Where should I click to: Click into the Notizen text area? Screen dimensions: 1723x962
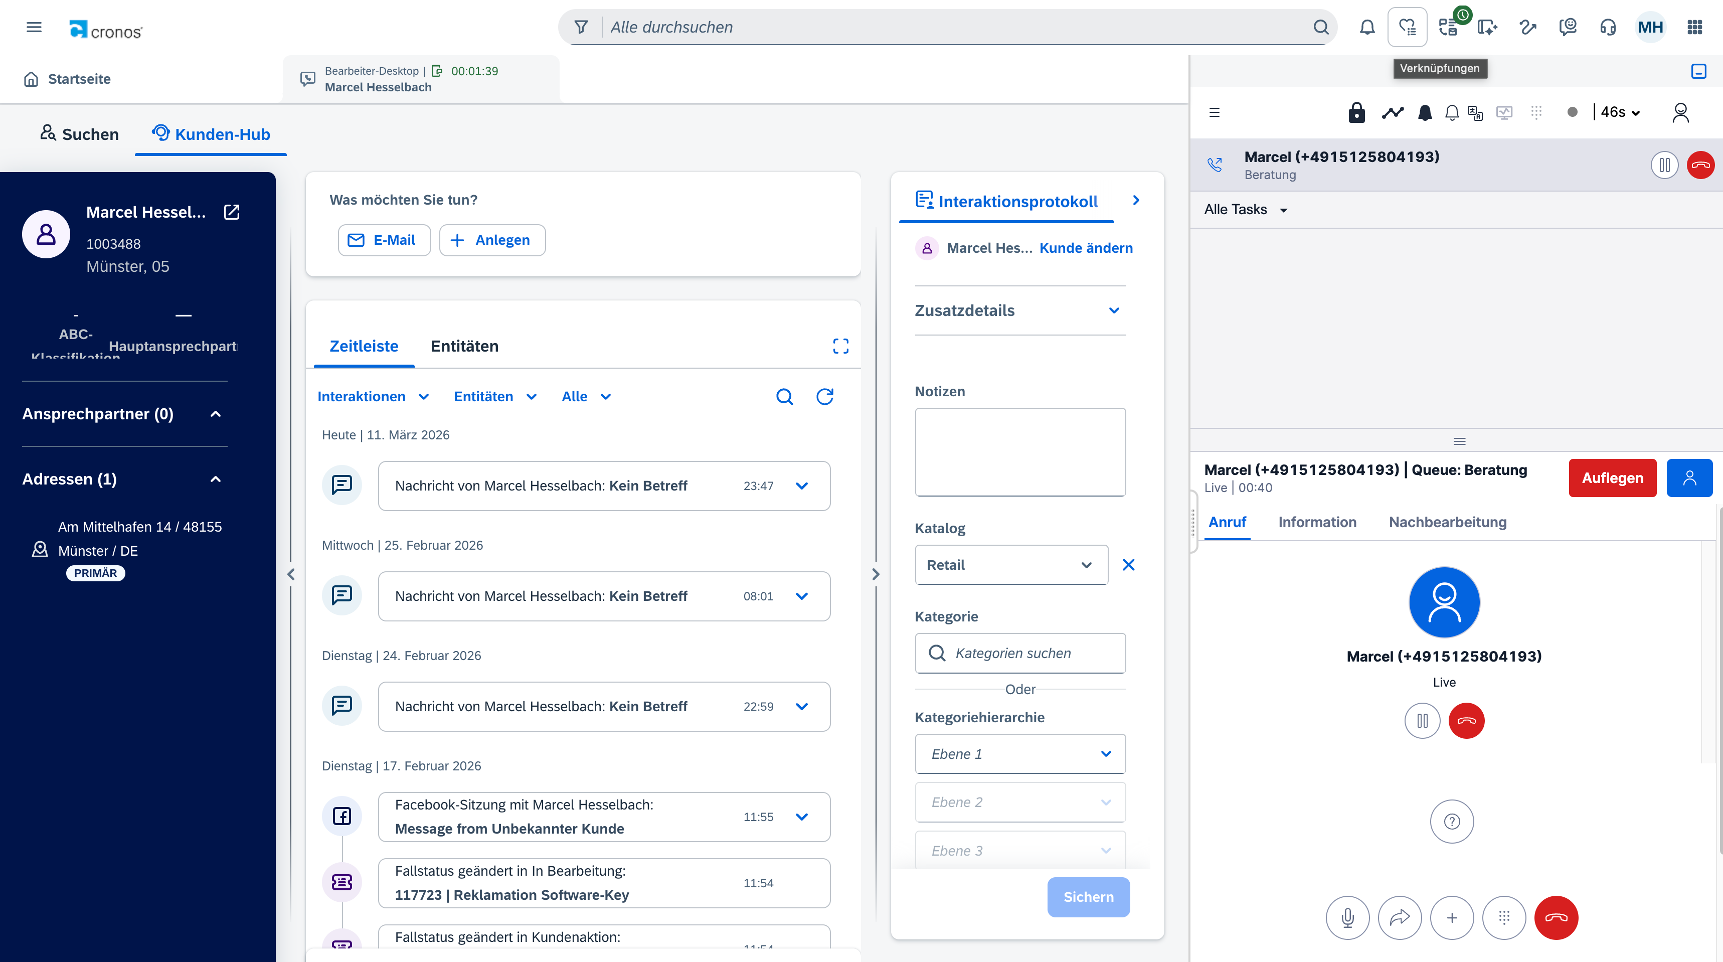1020,452
